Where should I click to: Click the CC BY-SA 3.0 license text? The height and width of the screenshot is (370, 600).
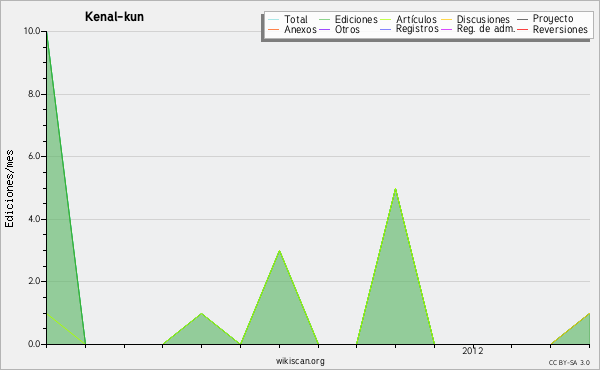click(x=569, y=362)
